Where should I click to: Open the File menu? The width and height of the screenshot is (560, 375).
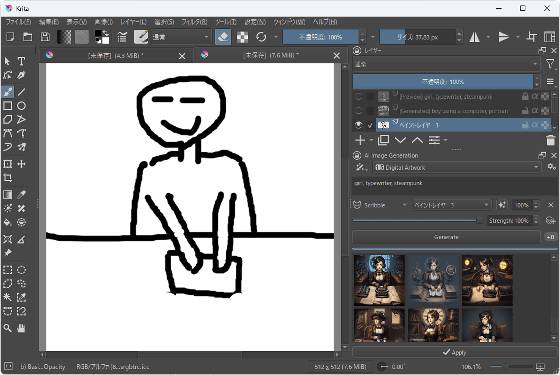[x=18, y=22]
